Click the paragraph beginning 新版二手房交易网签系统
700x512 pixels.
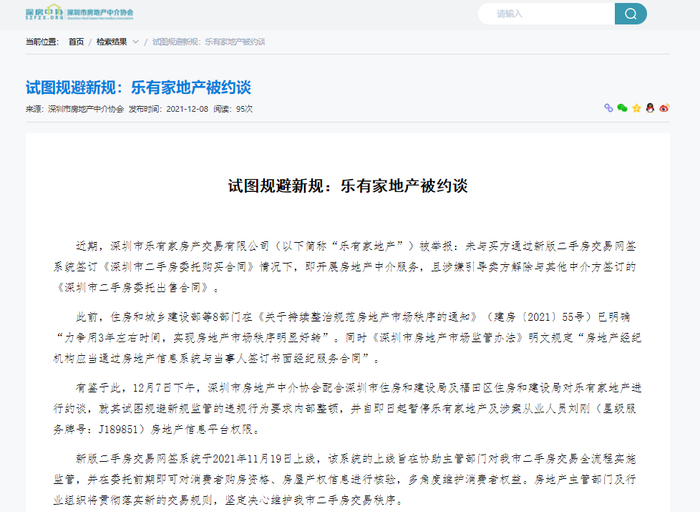click(x=347, y=480)
